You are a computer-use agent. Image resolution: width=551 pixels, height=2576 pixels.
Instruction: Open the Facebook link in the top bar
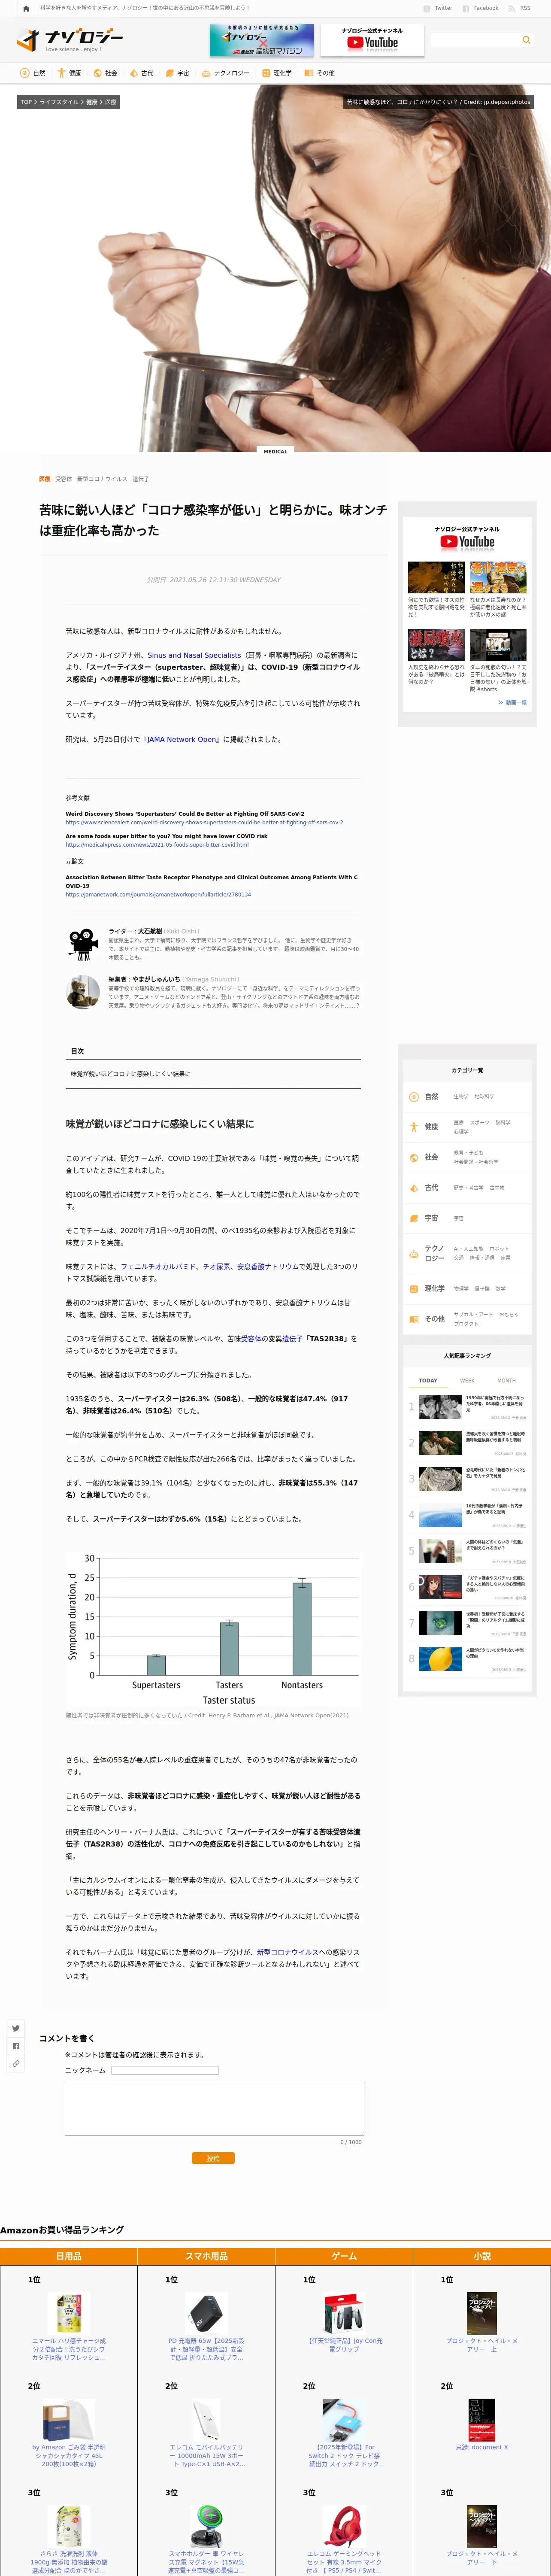pyautogui.click(x=481, y=8)
